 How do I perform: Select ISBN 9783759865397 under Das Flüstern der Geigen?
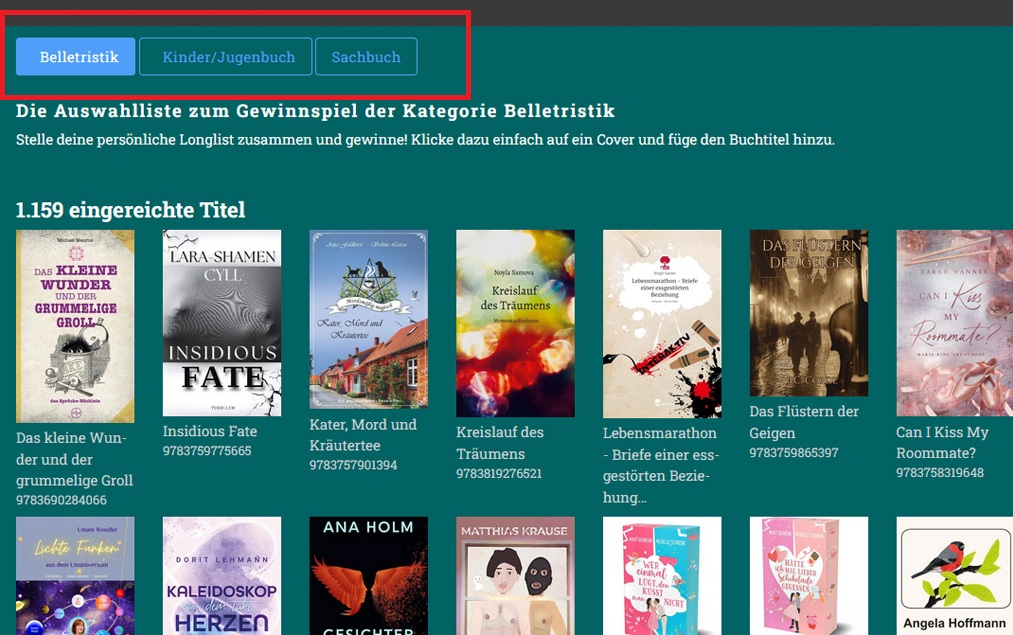(x=794, y=453)
